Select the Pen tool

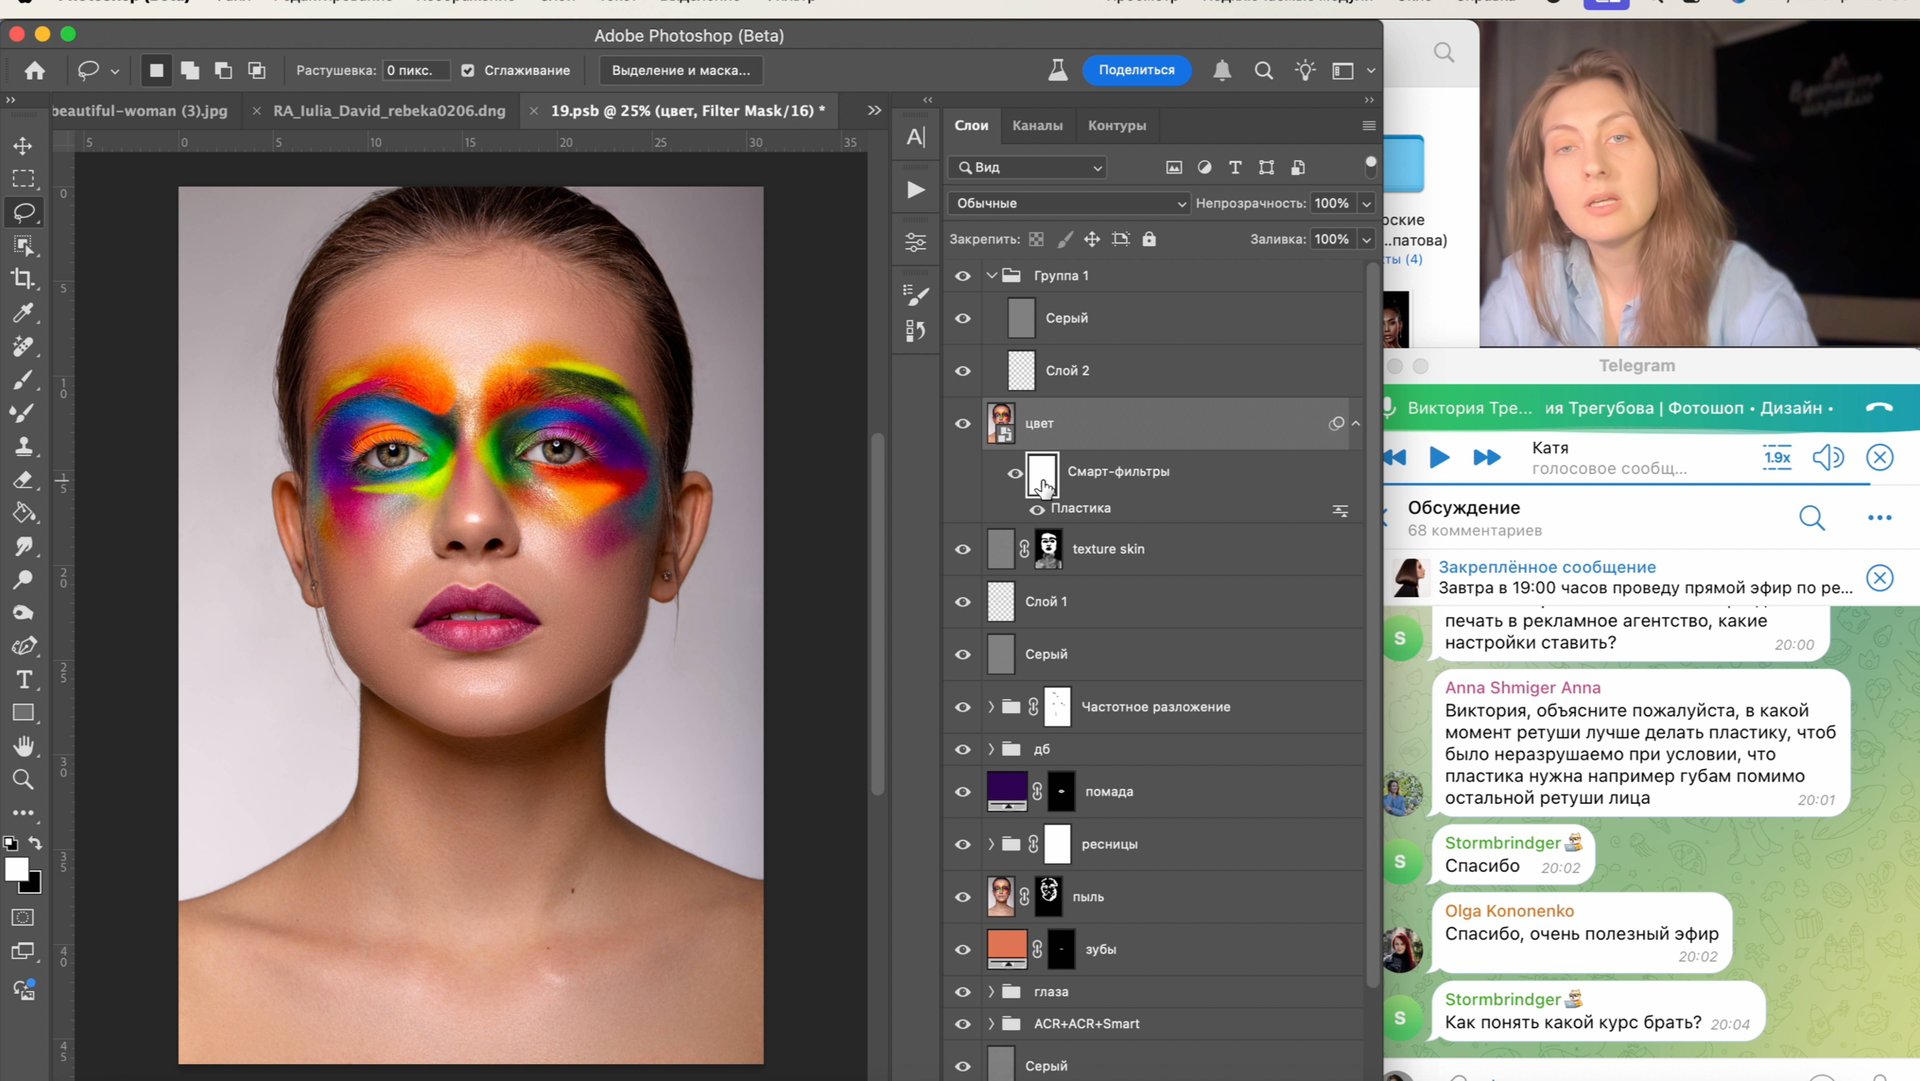(23, 646)
